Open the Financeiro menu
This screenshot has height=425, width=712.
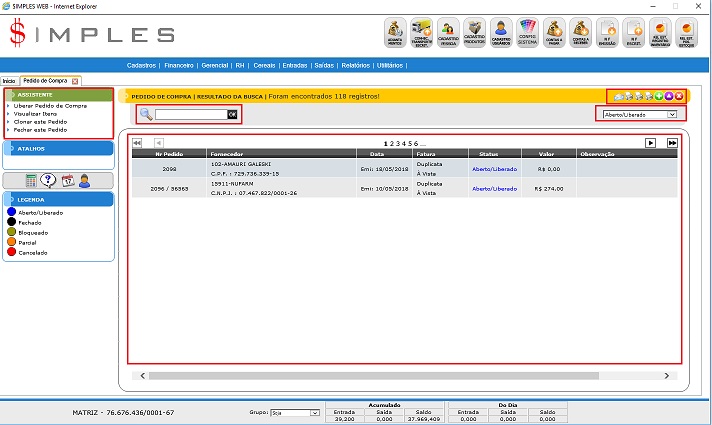tap(179, 65)
